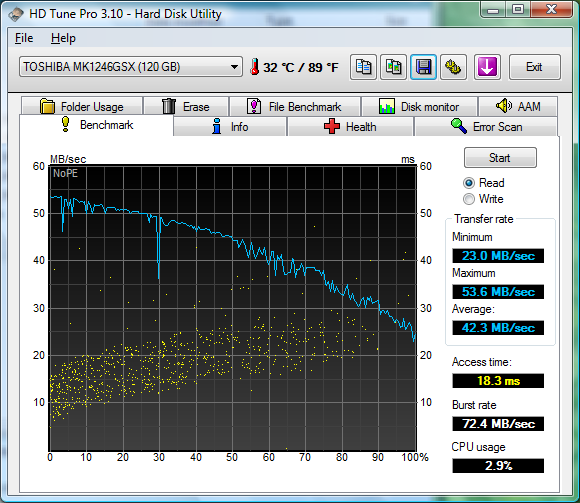Click the save screenshot floppy disk icon
The height and width of the screenshot is (503, 580).
click(x=423, y=67)
